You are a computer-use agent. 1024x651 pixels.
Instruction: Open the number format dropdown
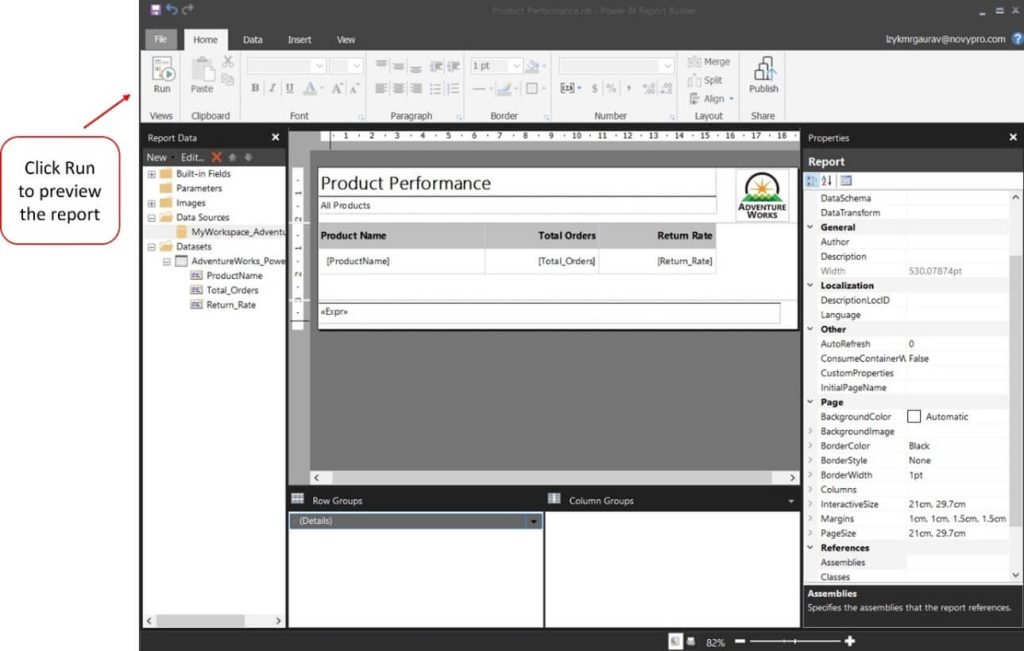point(667,65)
